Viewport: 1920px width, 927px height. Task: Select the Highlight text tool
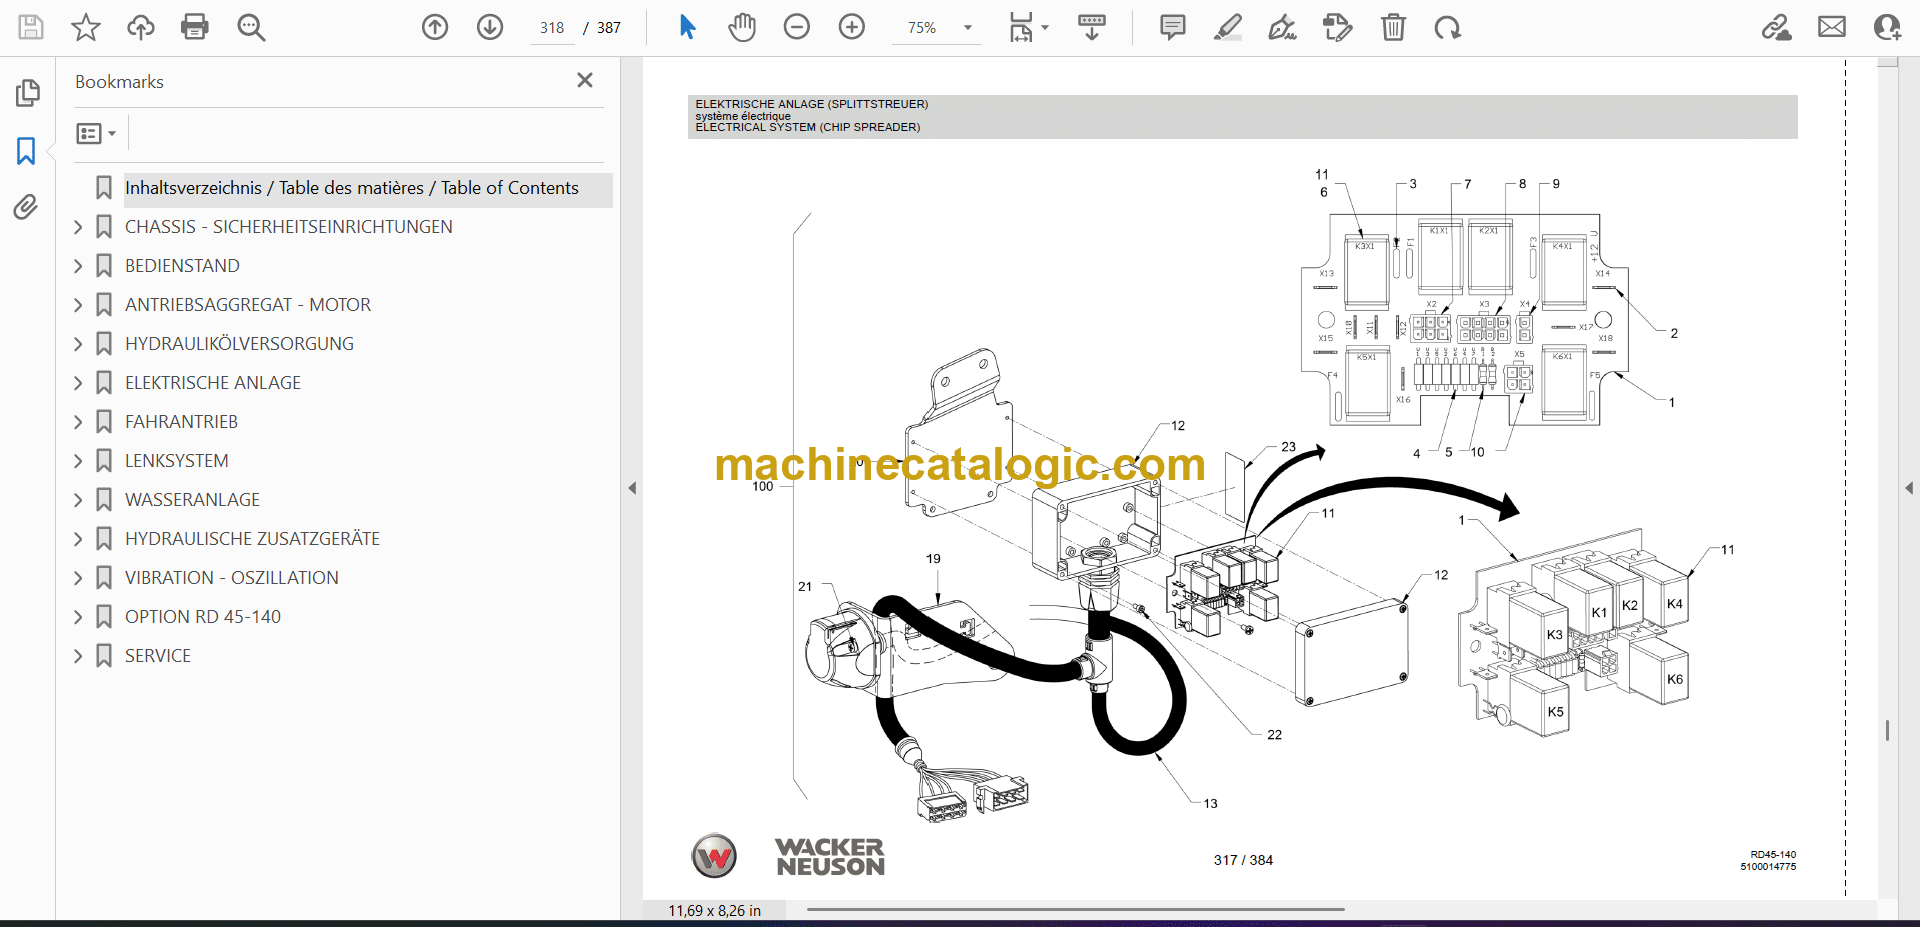(x=1227, y=27)
